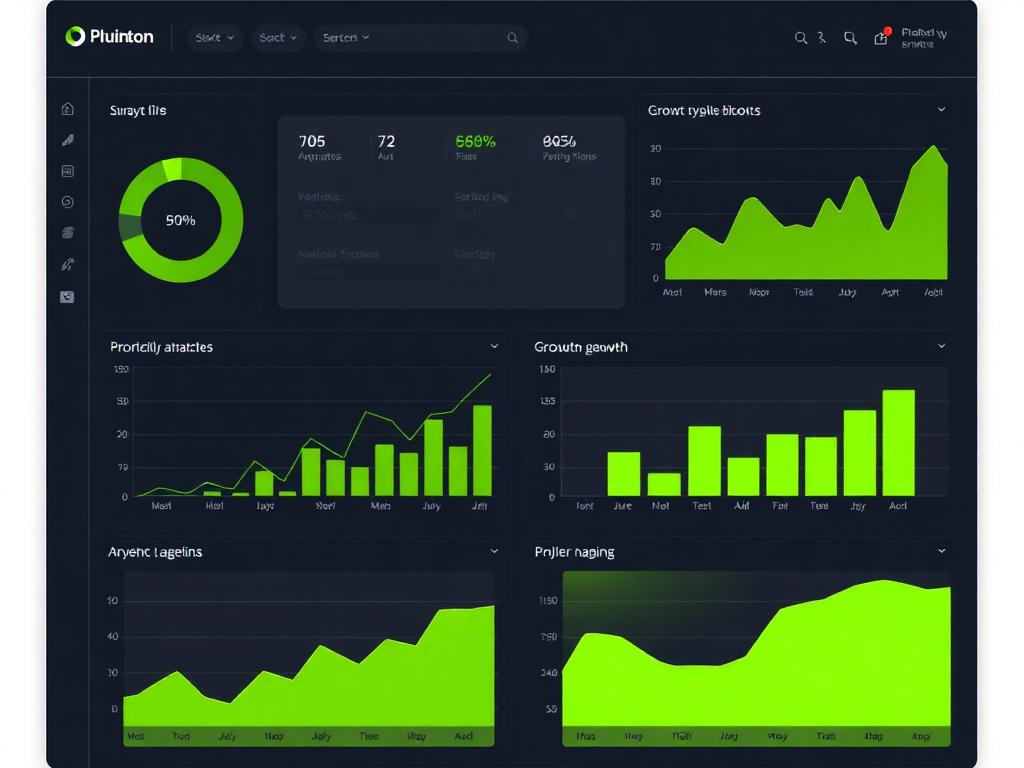
Task: Open the Sact dropdown in header
Action: point(278,38)
